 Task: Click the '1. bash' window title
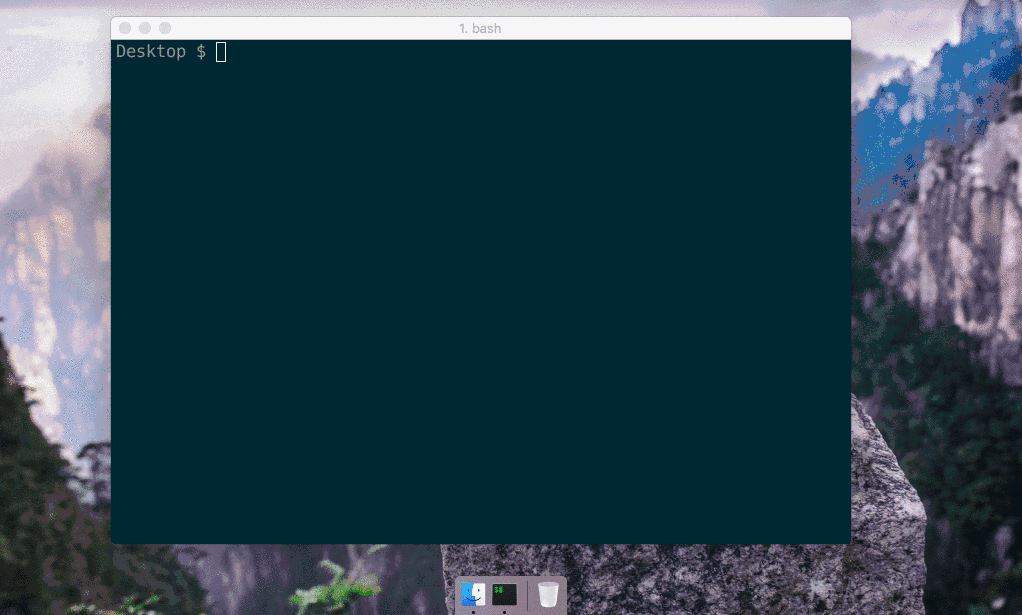pyautogui.click(x=480, y=28)
